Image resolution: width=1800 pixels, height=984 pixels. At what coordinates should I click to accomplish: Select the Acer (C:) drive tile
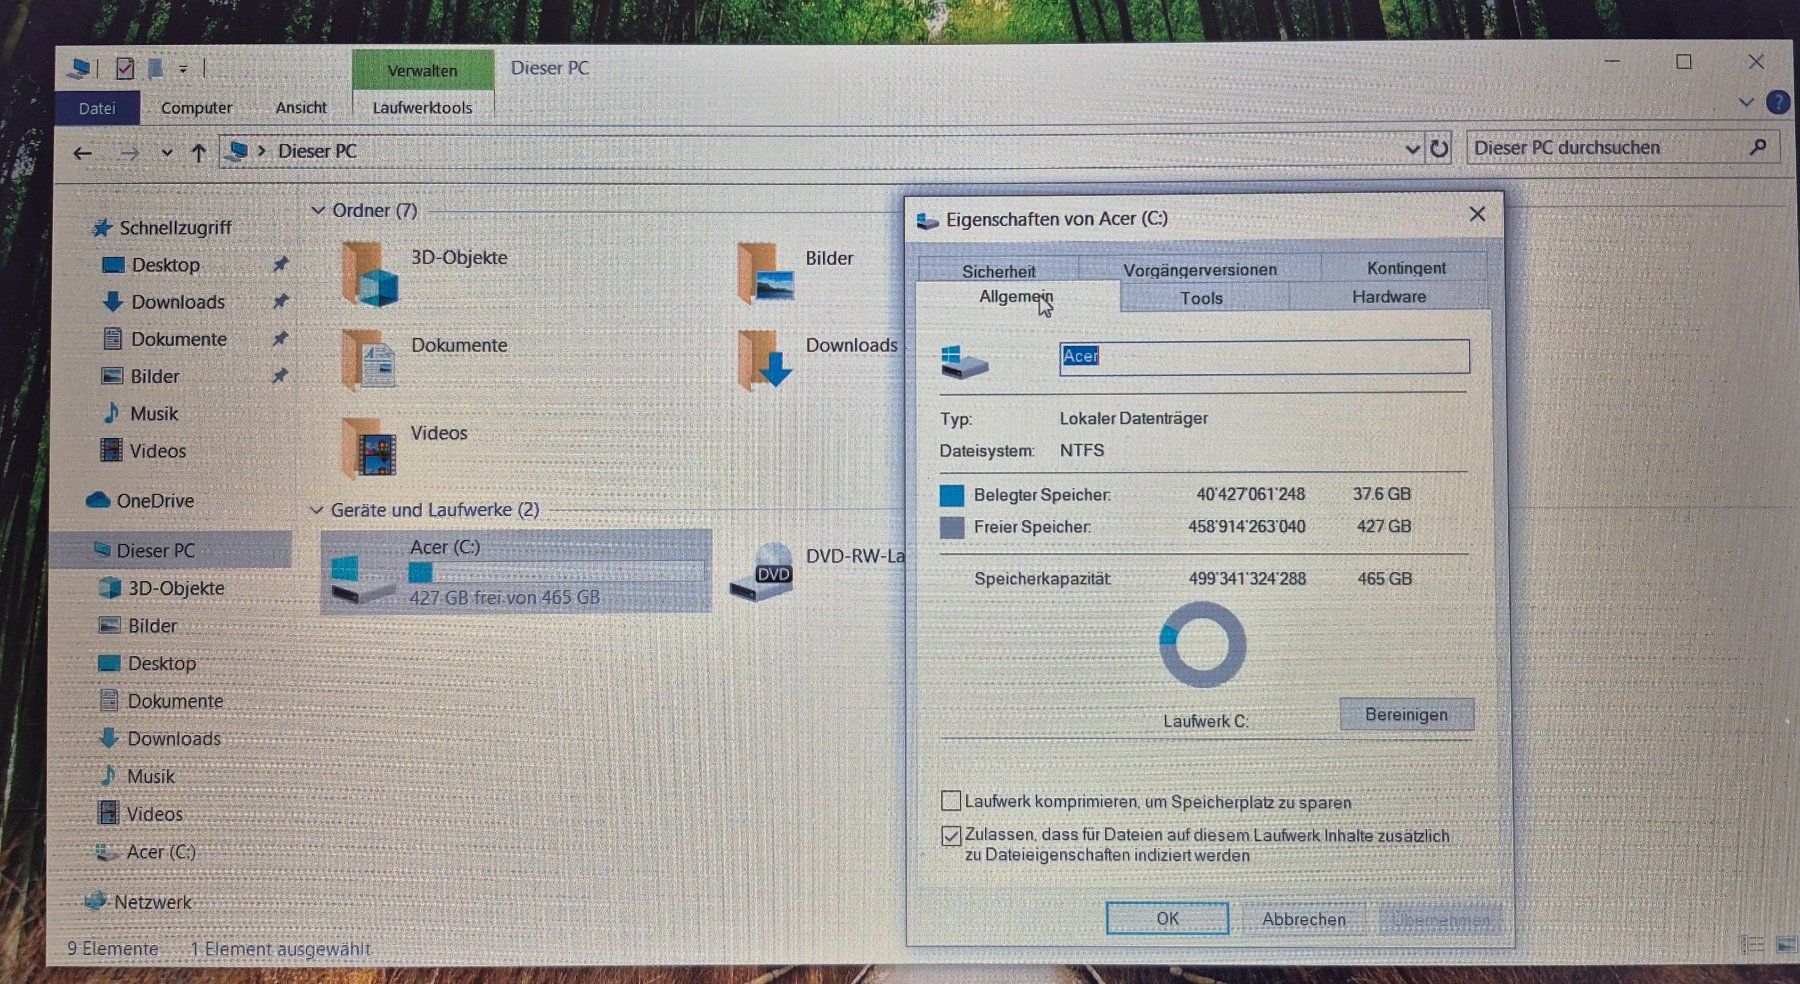tap(516, 571)
